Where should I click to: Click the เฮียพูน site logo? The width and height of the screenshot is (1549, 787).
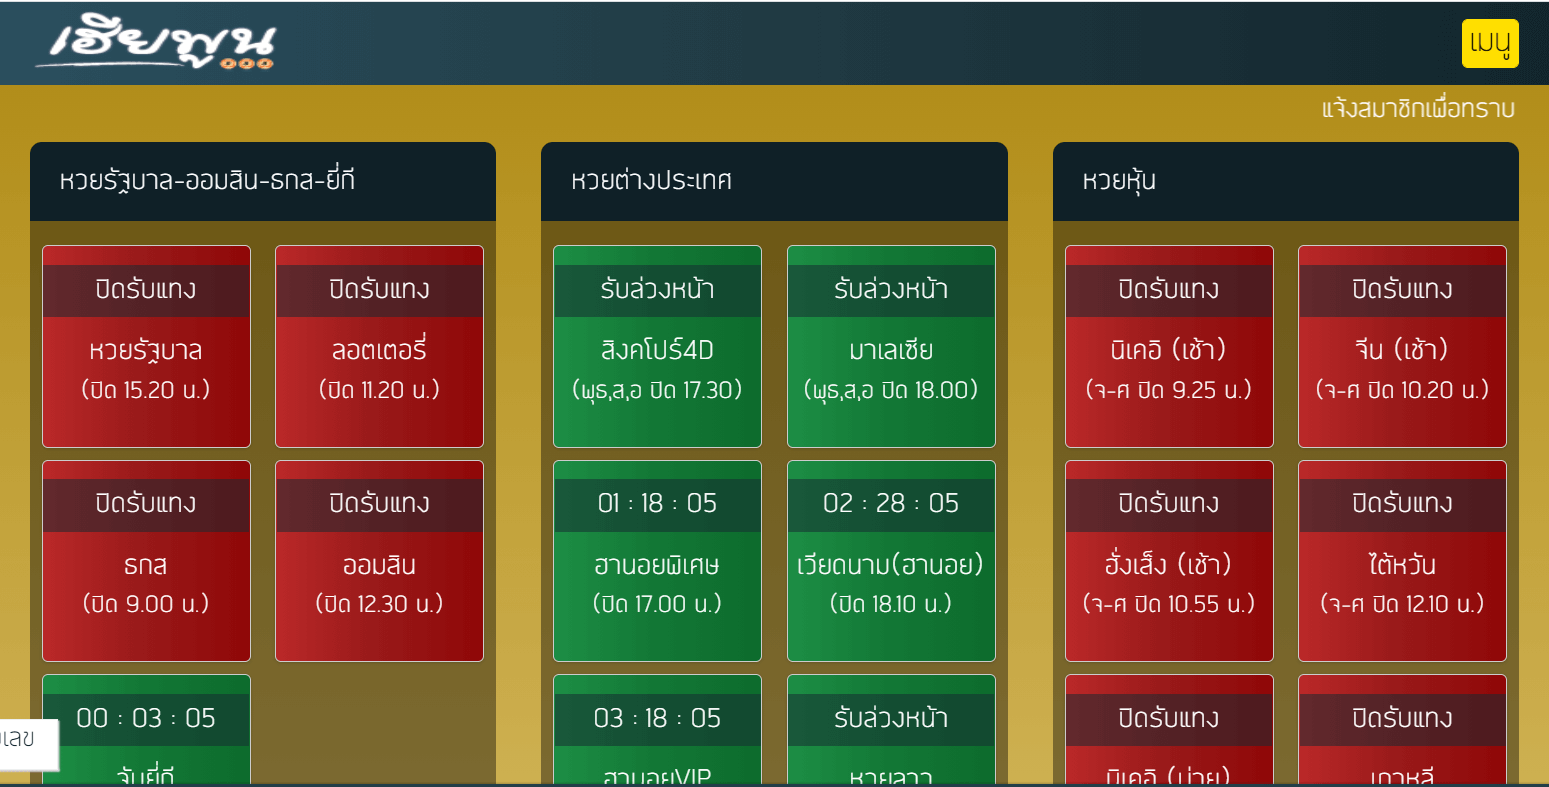point(155,43)
